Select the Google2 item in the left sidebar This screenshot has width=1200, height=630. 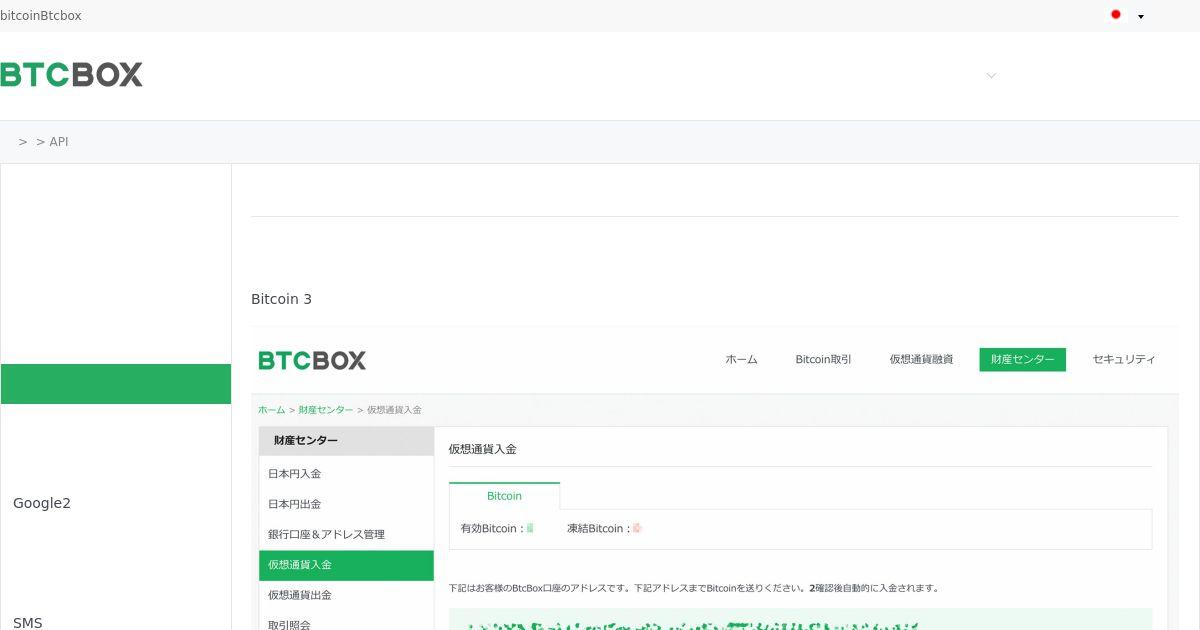click(x=42, y=503)
